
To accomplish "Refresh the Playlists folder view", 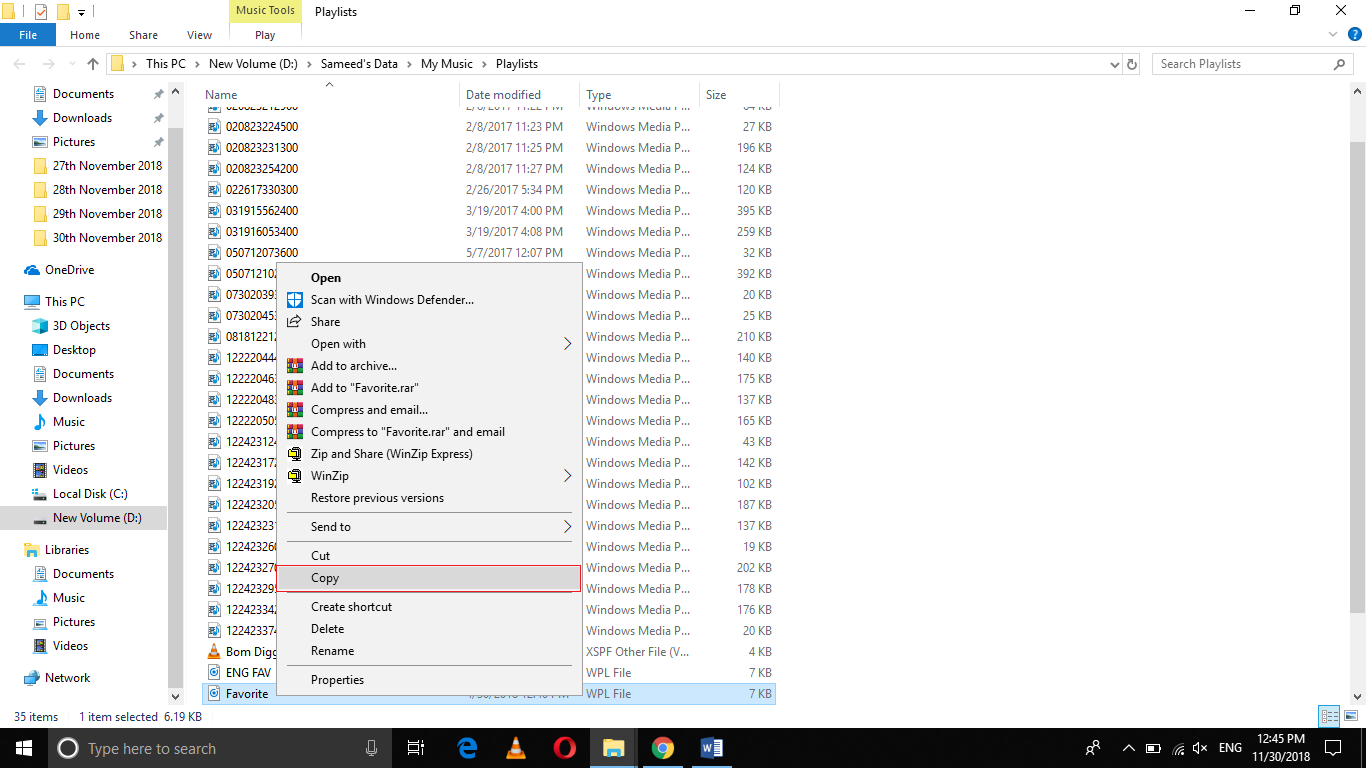I will coord(1131,63).
